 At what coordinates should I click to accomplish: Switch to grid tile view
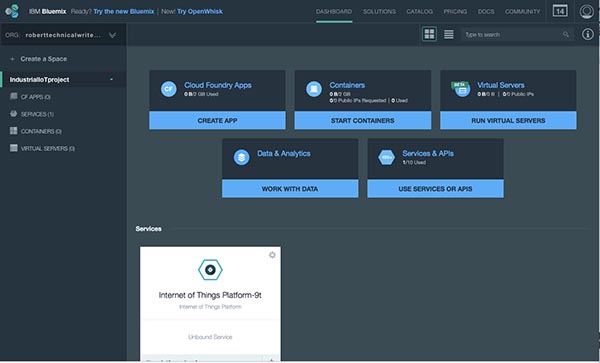point(429,34)
